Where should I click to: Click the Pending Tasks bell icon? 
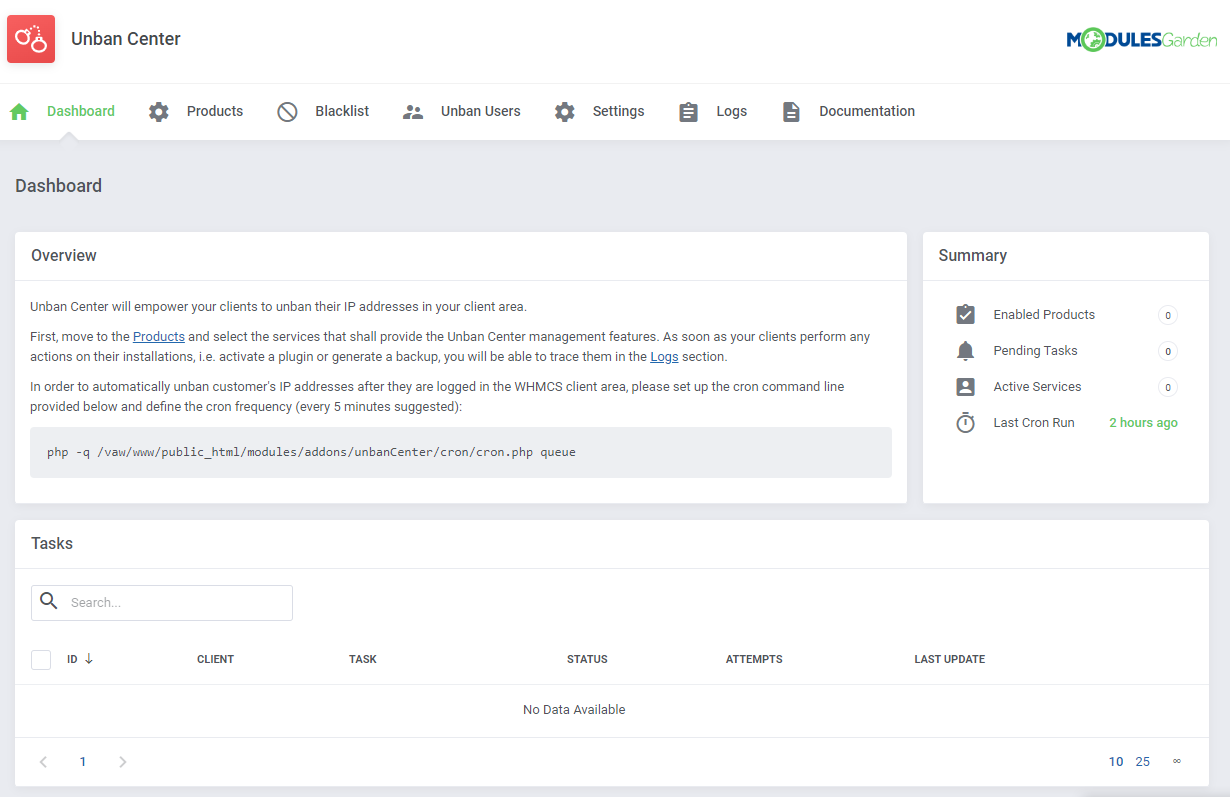click(965, 351)
